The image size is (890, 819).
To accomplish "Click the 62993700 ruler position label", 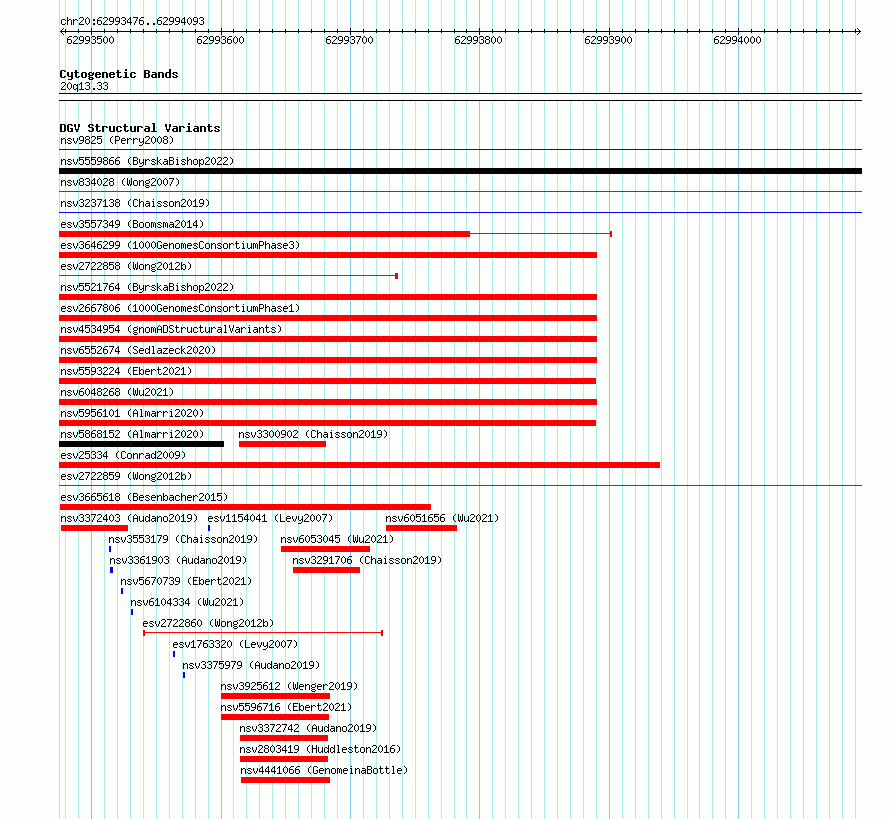I will [350, 40].
